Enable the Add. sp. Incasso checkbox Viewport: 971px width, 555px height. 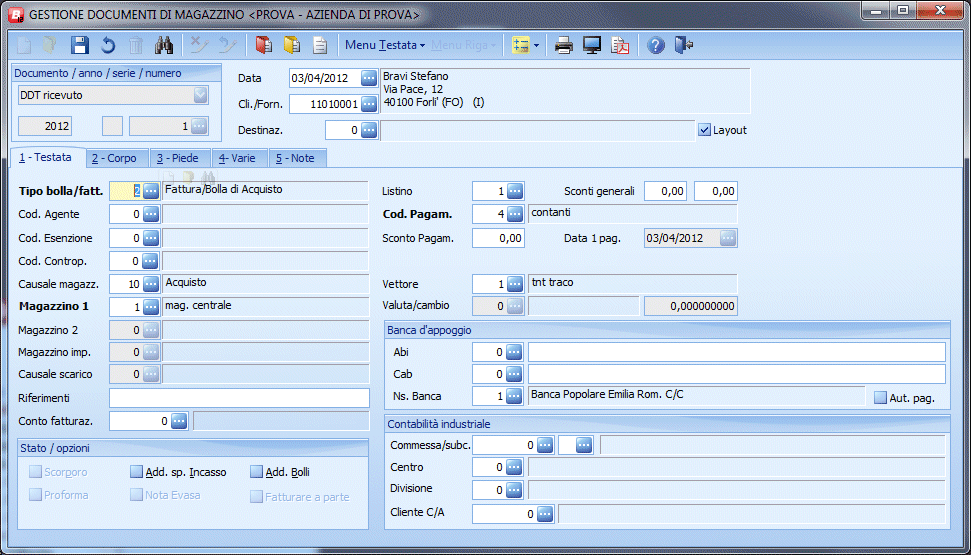(x=137, y=472)
